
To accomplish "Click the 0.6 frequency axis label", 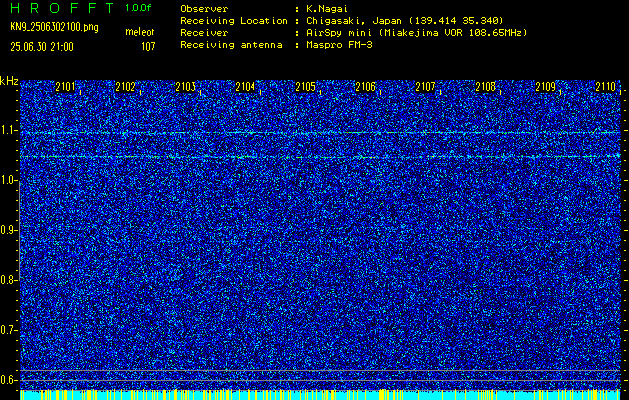I will click(x=8, y=380).
